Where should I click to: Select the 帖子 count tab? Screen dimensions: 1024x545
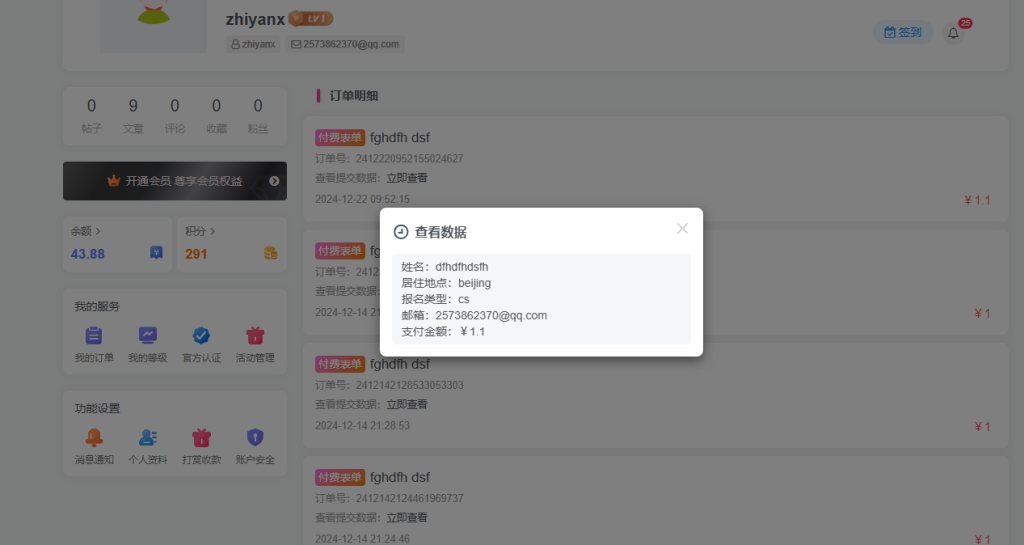(92, 115)
